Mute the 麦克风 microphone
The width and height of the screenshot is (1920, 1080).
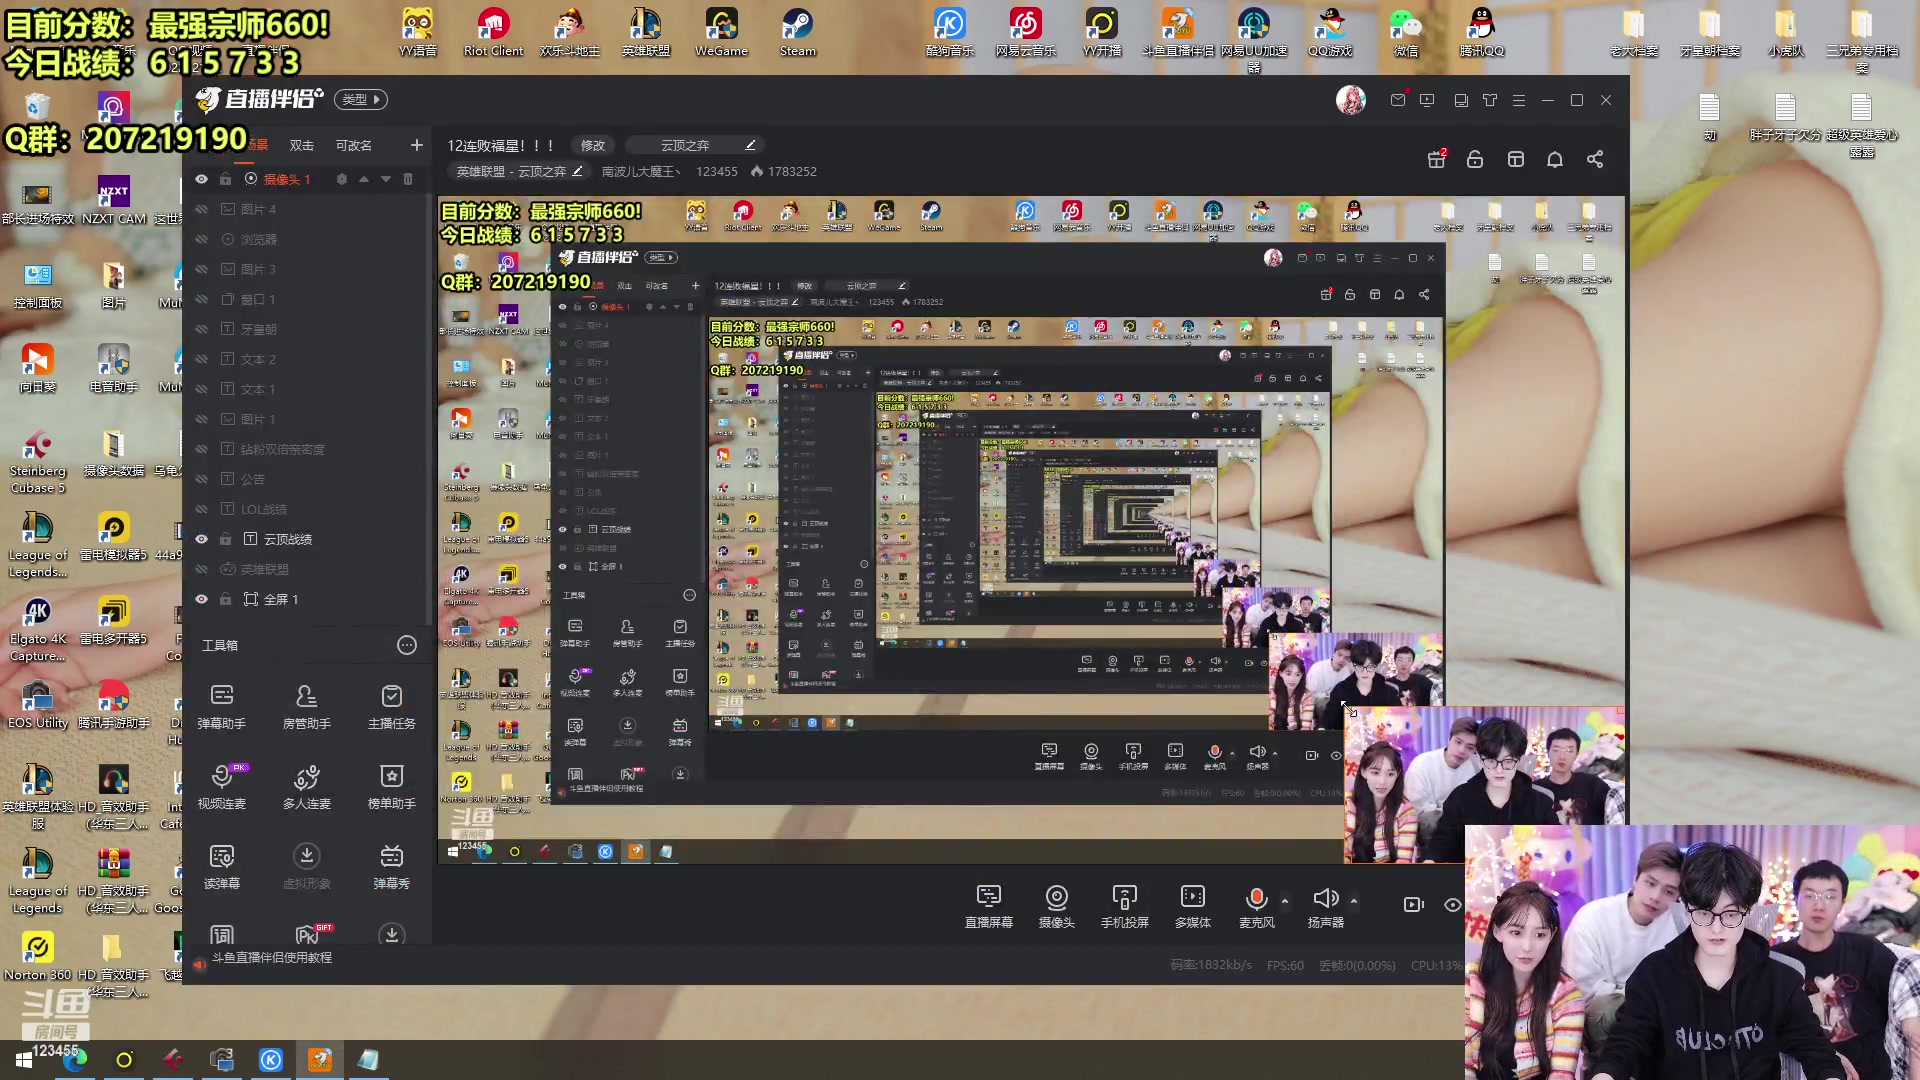pyautogui.click(x=1257, y=906)
